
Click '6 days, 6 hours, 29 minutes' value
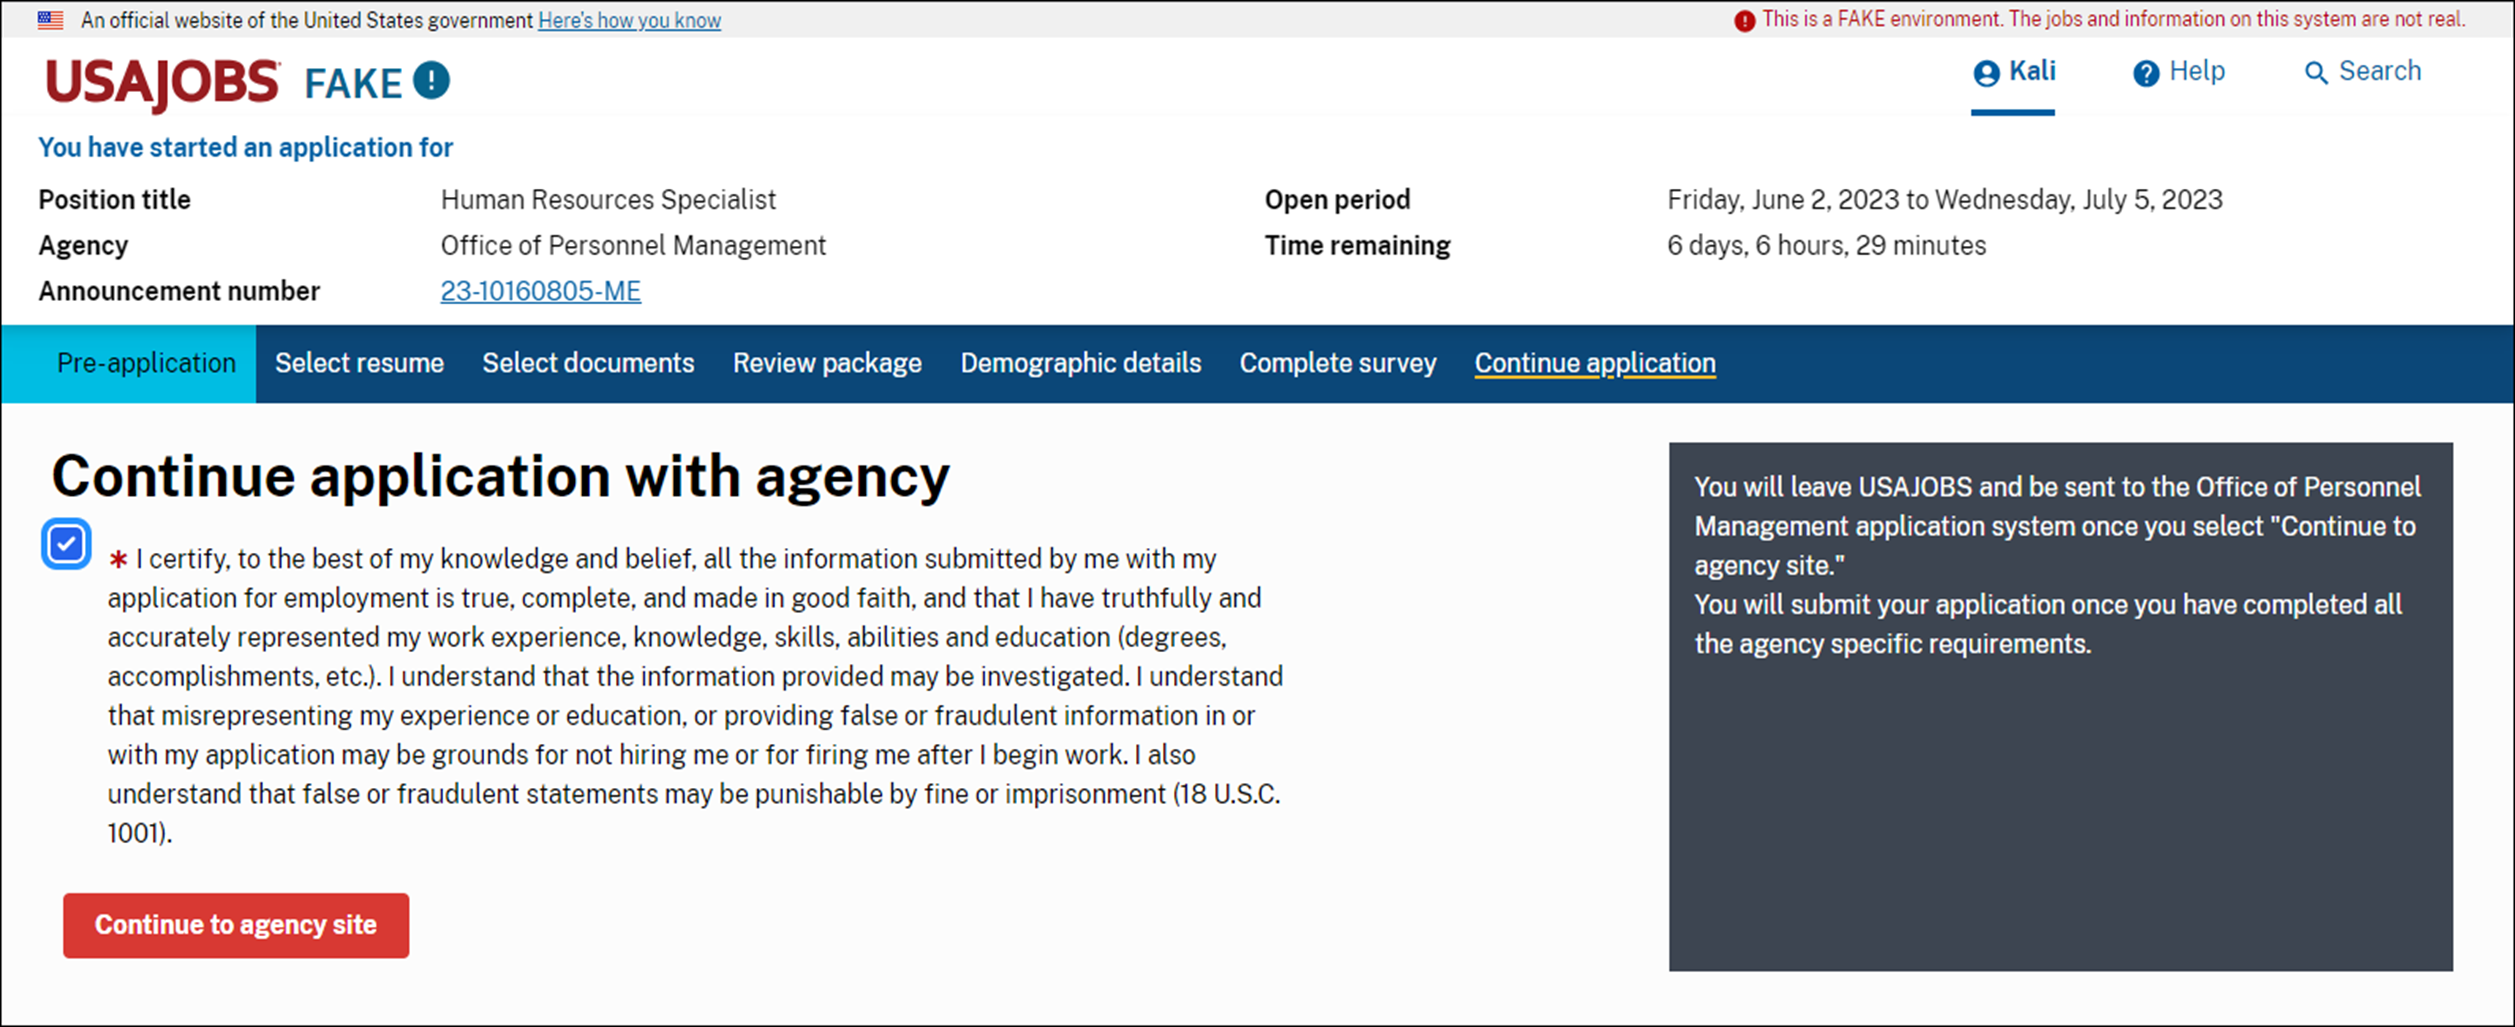pyautogui.click(x=1826, y=246)
